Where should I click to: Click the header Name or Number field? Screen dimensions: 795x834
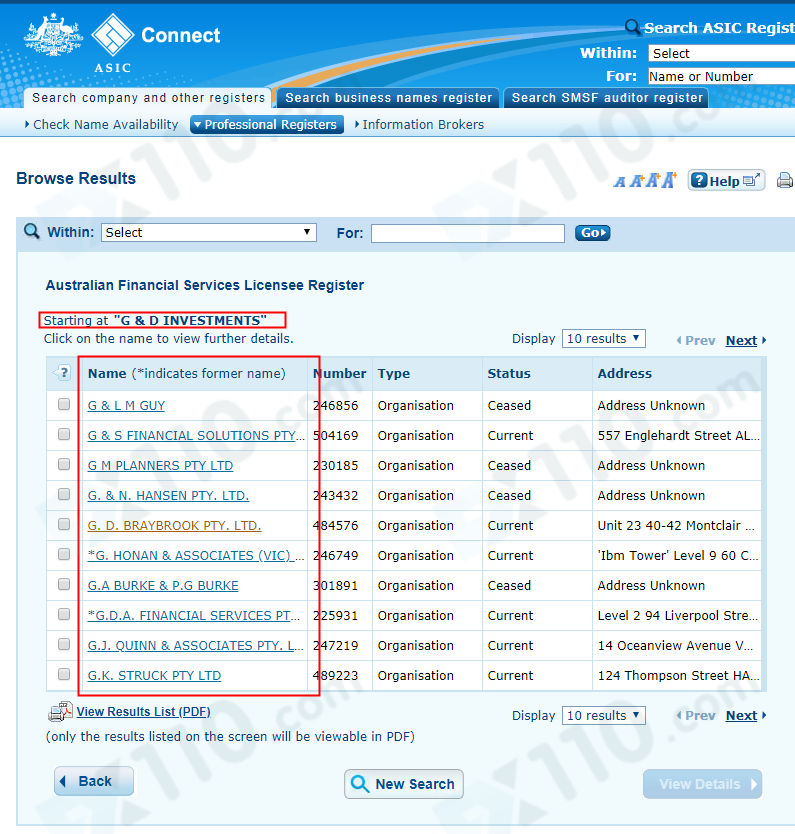[722, 77]
